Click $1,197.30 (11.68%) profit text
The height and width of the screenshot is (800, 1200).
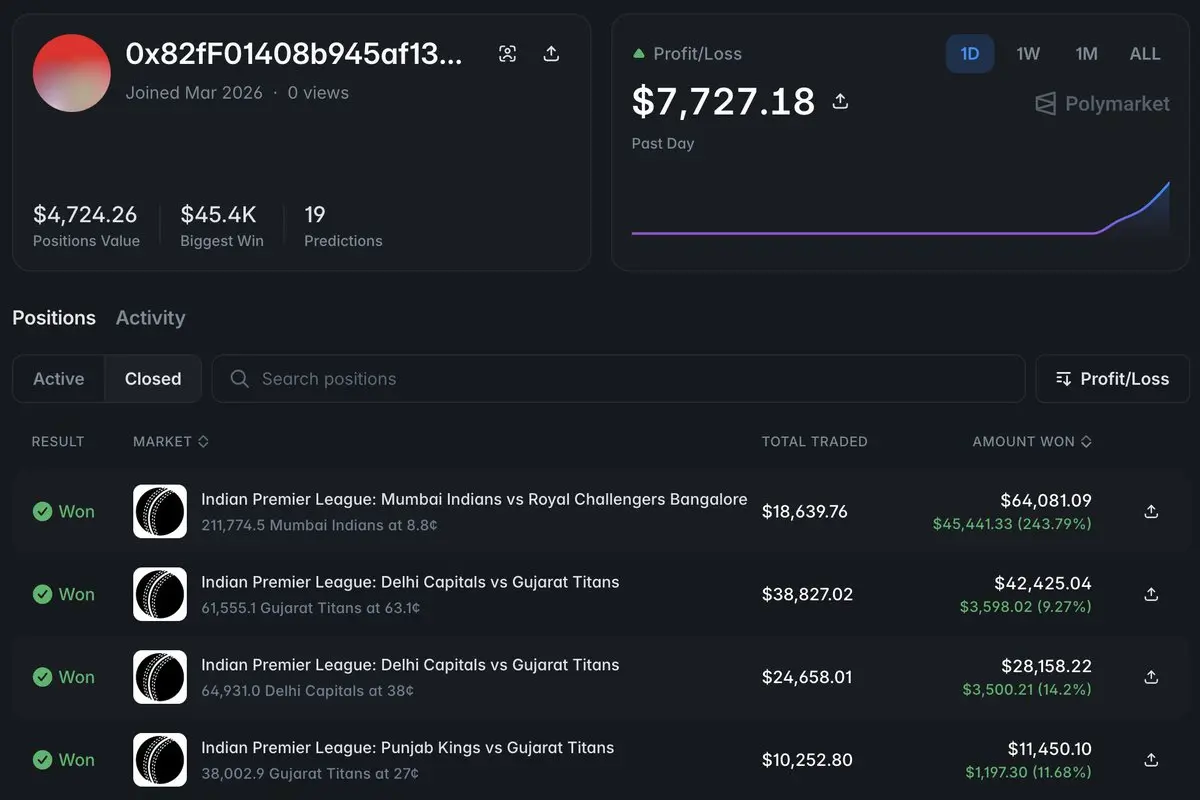click(1029, 772)
